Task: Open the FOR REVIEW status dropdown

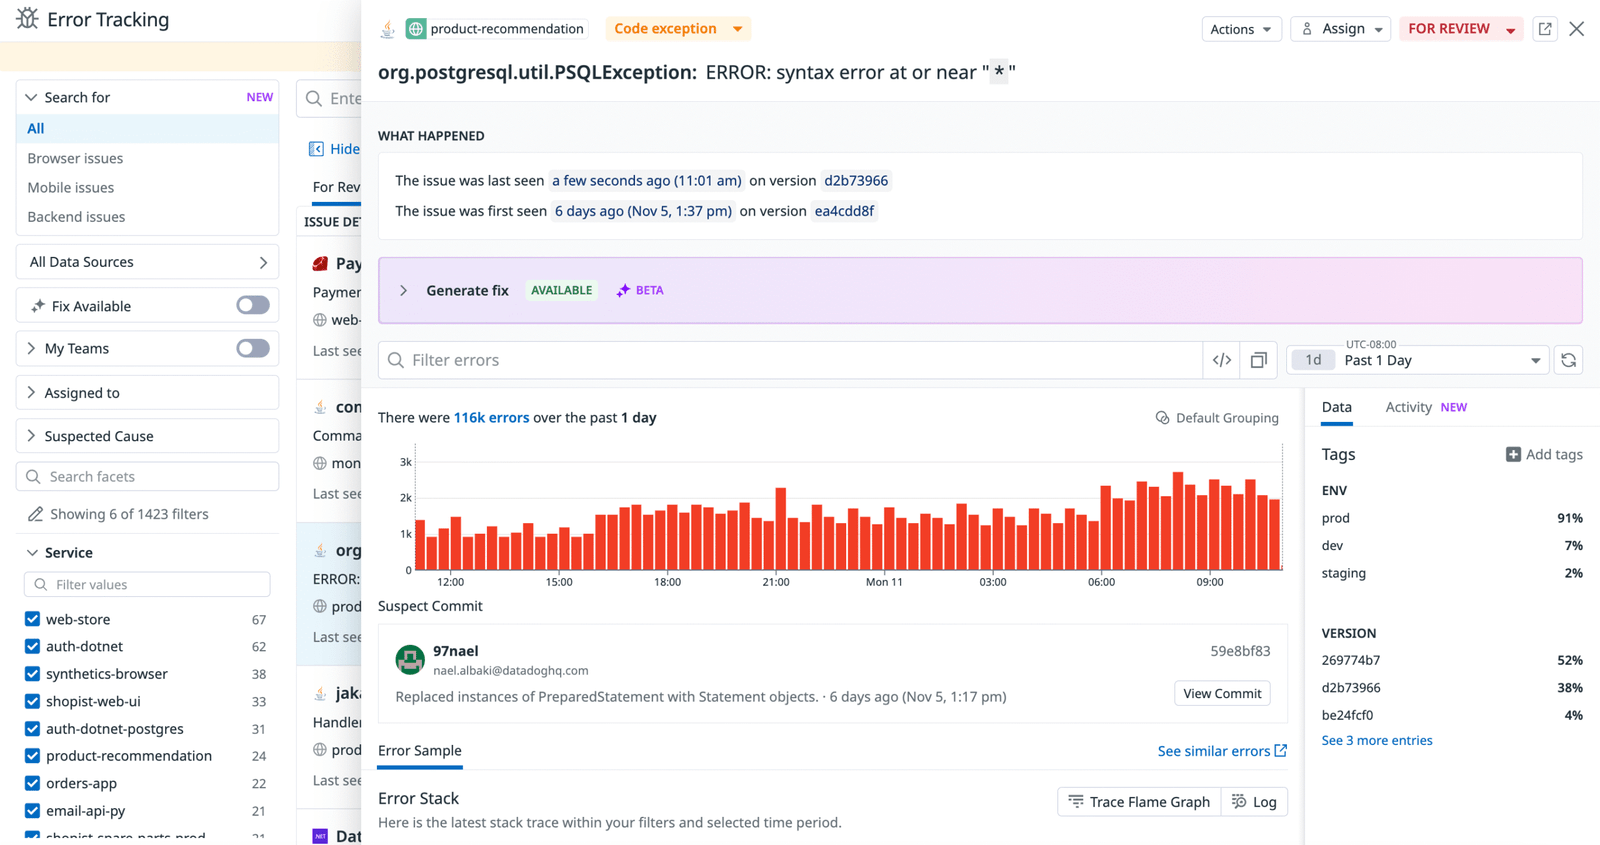Action: (x=1510, y=30)
